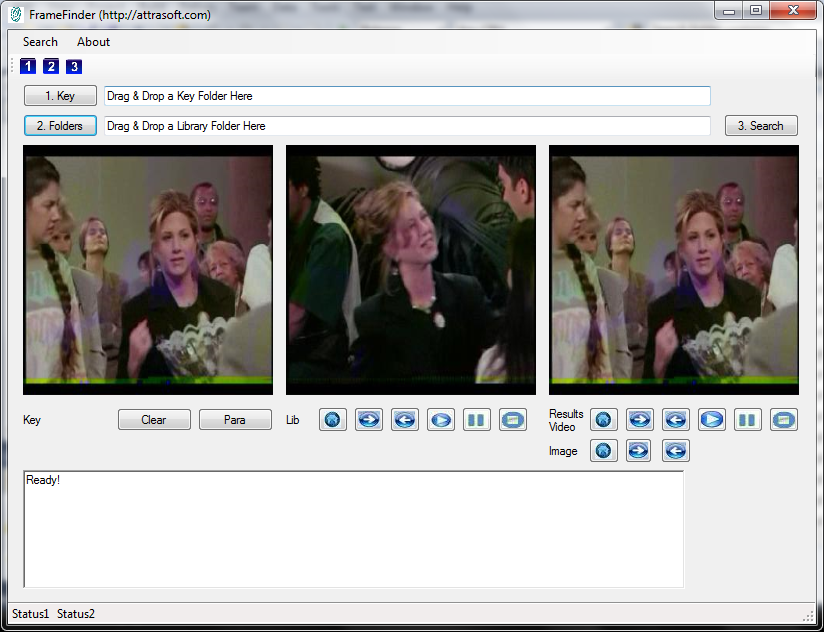This screenshot has height=632, width=824.
Task: Go to next Results Video item
Action: [640, 420]
